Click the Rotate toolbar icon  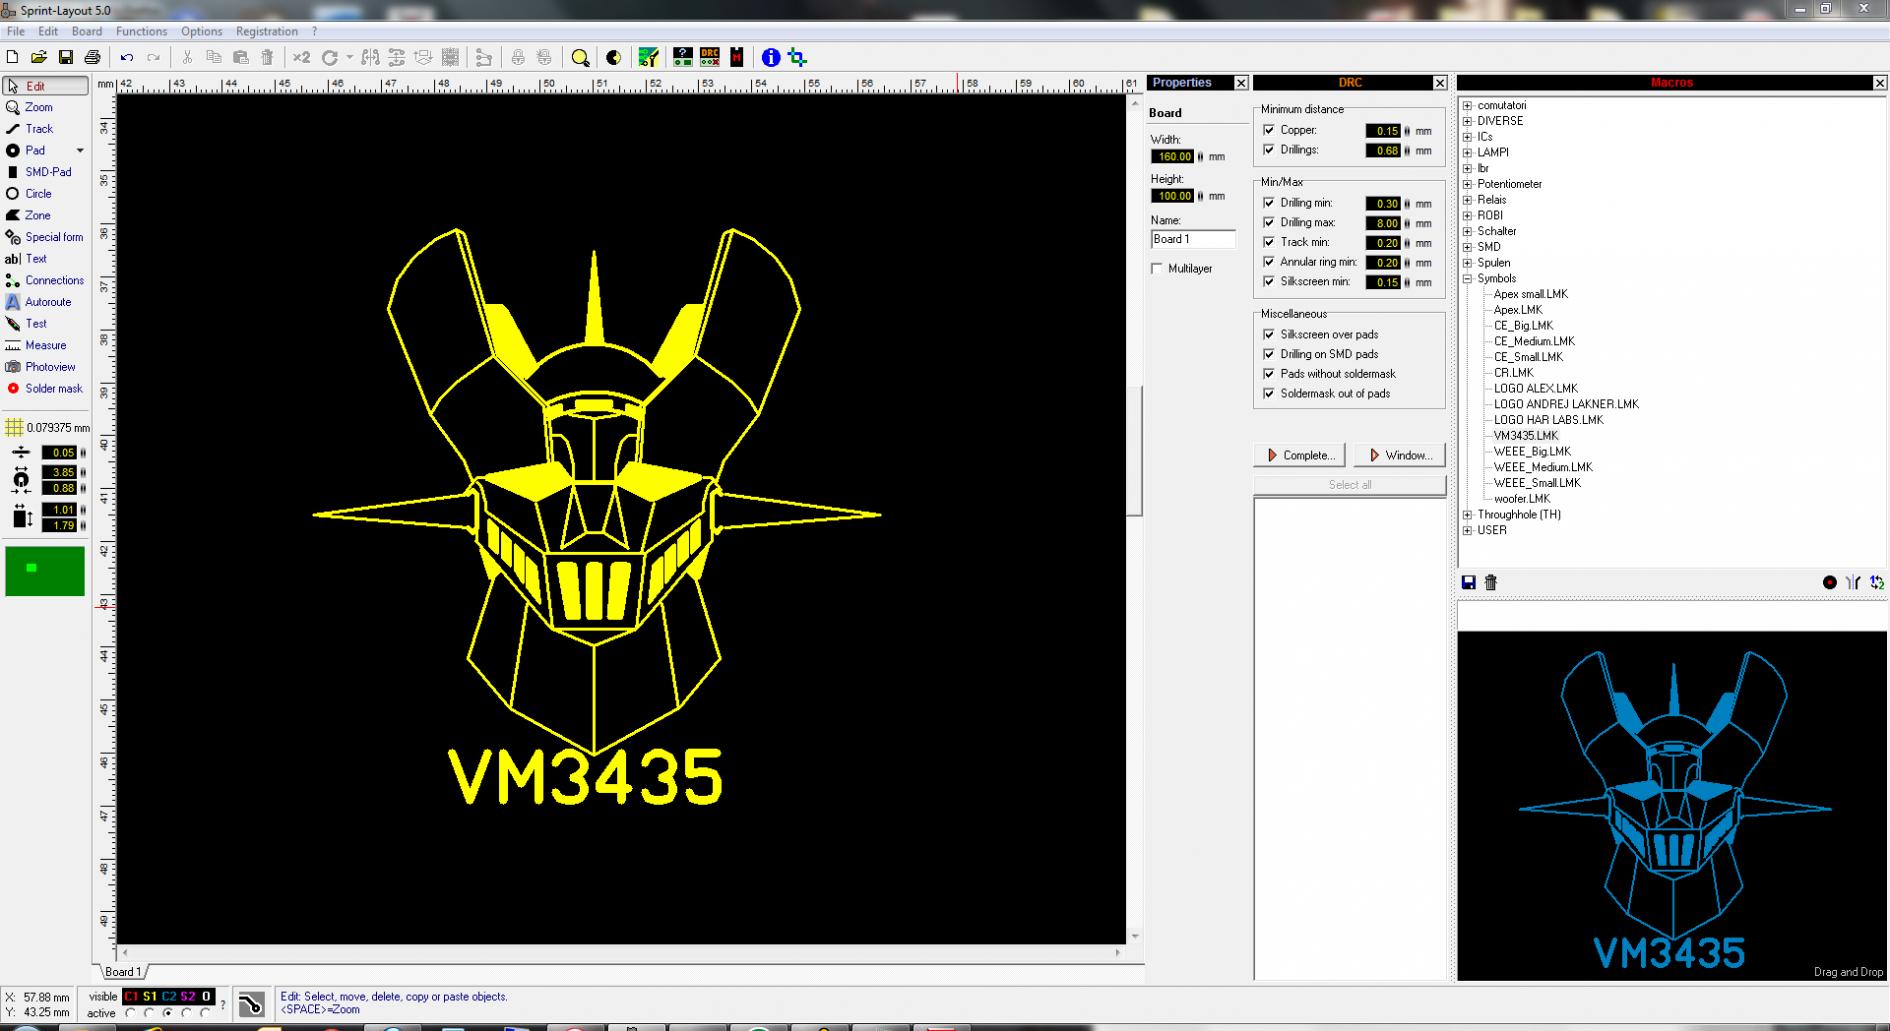point(330,57)
